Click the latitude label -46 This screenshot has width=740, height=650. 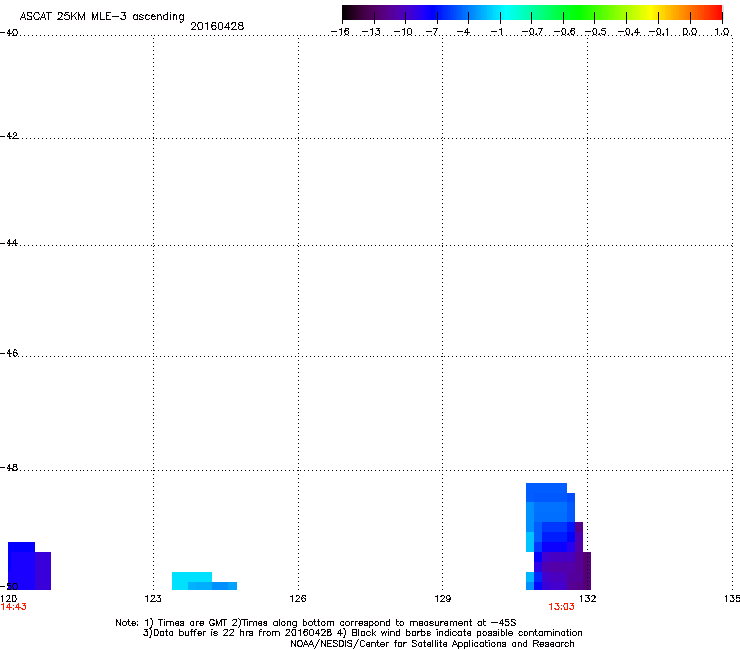(9, 353)
